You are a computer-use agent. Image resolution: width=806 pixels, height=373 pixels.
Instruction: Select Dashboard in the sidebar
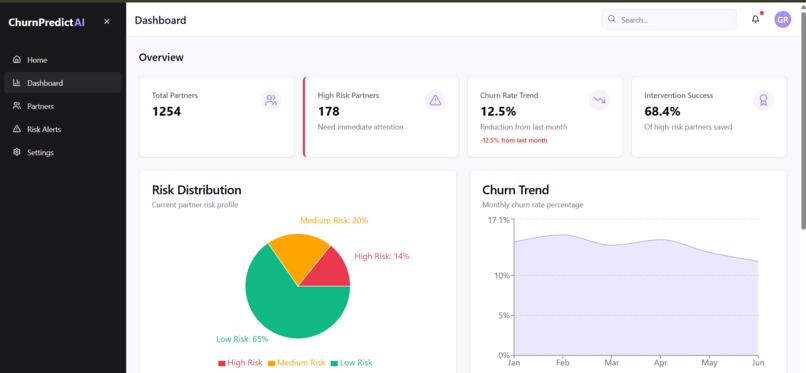pos(63,83)
